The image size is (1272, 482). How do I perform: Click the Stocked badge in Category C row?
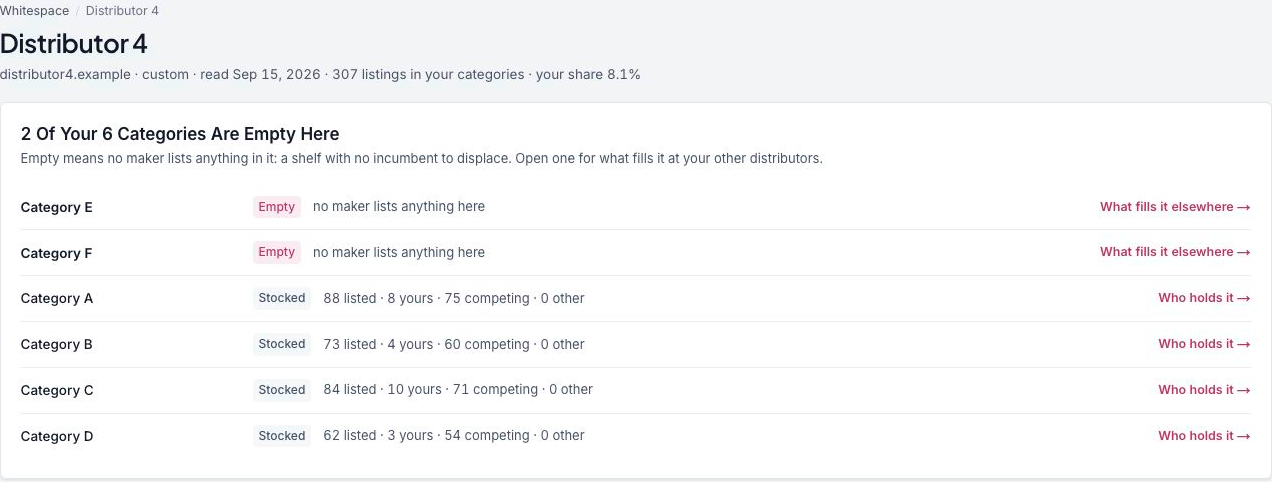tap(282, 390)
